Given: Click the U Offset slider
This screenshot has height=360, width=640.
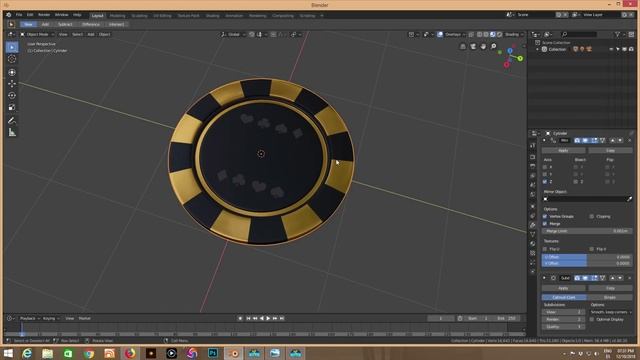Looking at the screenshot, I should click(x=587, y=257).
